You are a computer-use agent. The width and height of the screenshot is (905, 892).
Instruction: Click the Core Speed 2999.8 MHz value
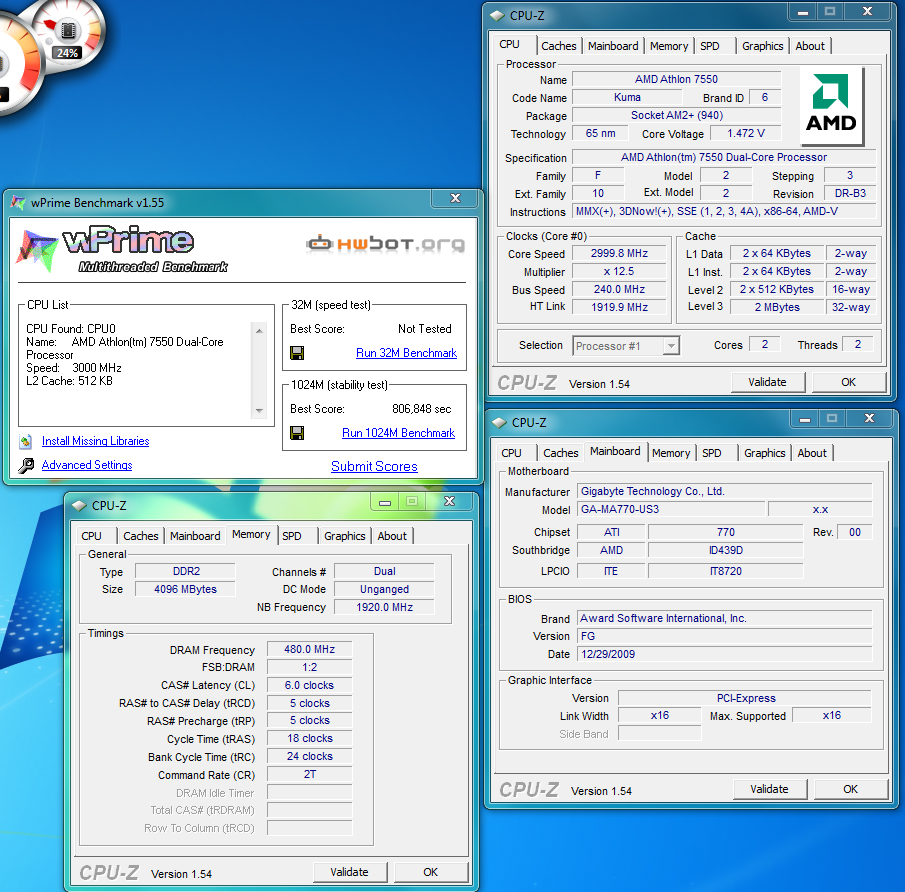pos(619,253)
